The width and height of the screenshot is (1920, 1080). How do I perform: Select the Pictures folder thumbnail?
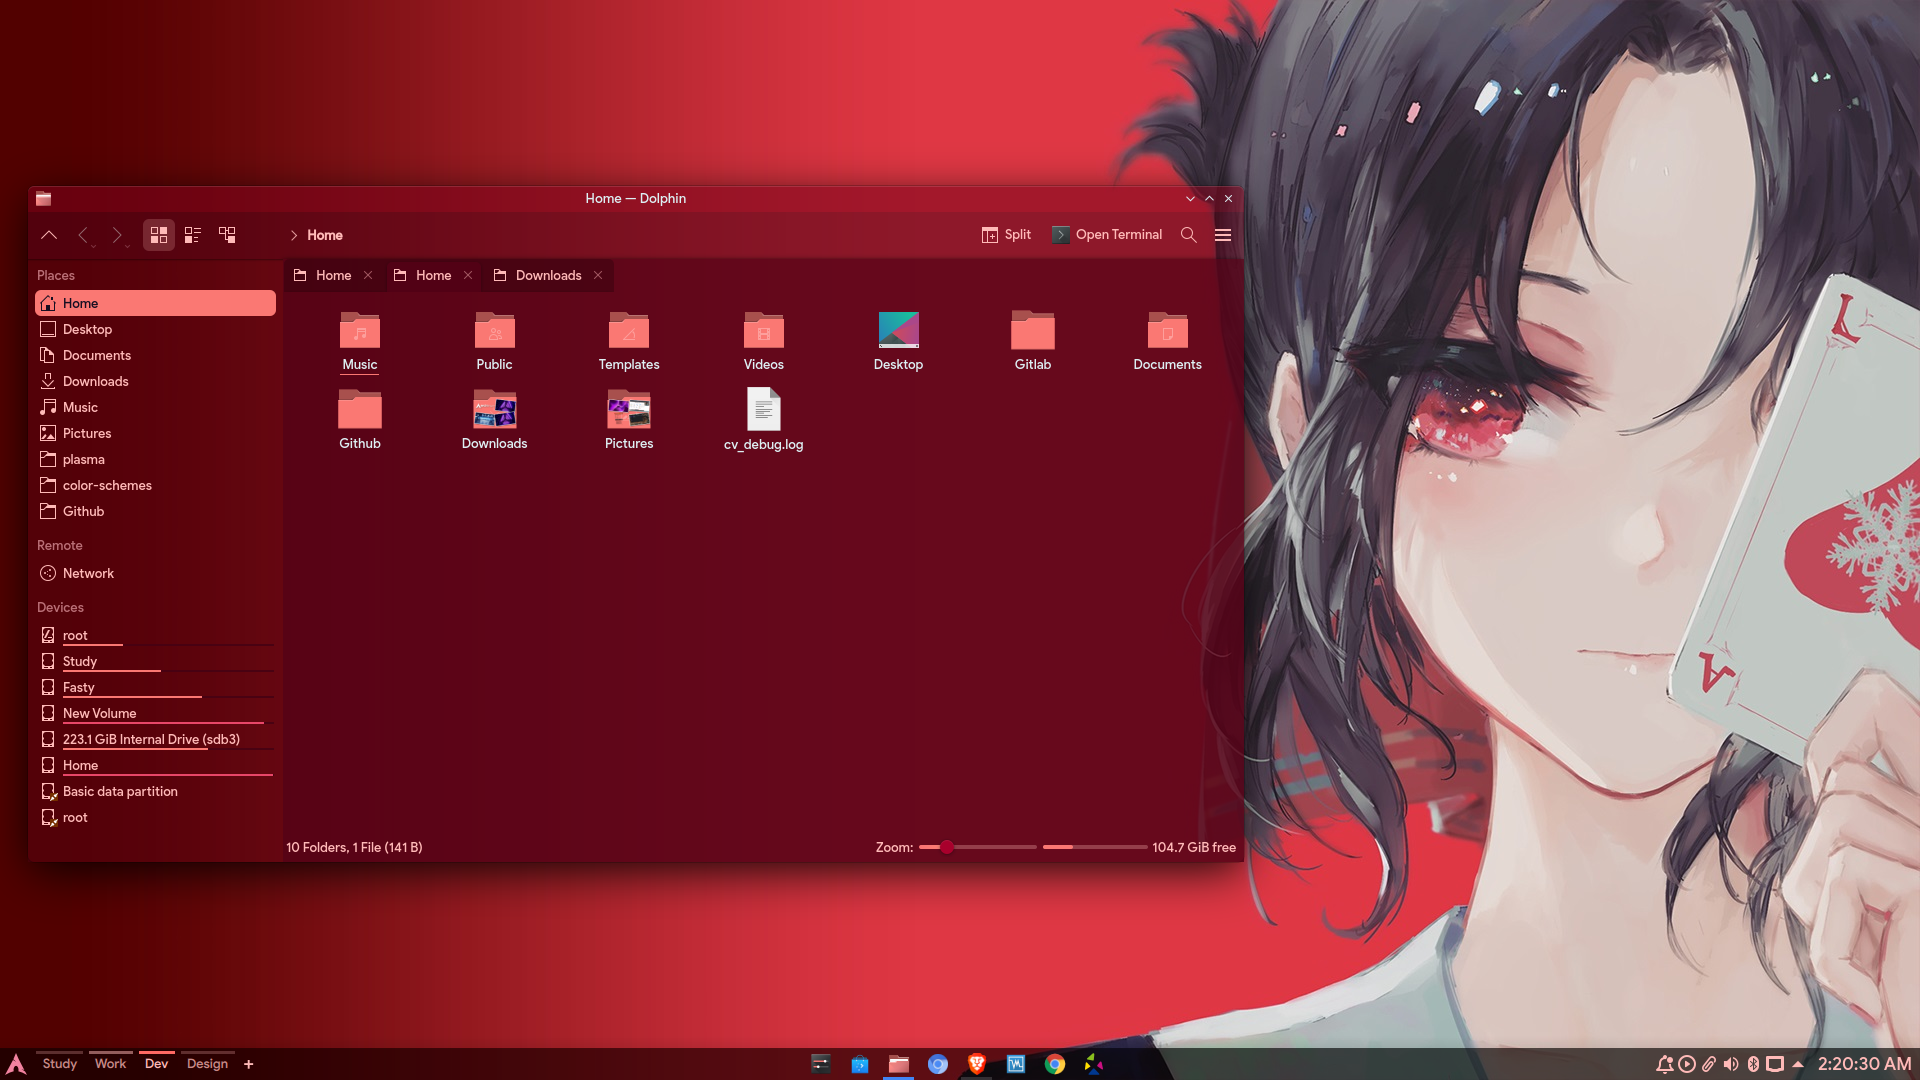[629, 409]
